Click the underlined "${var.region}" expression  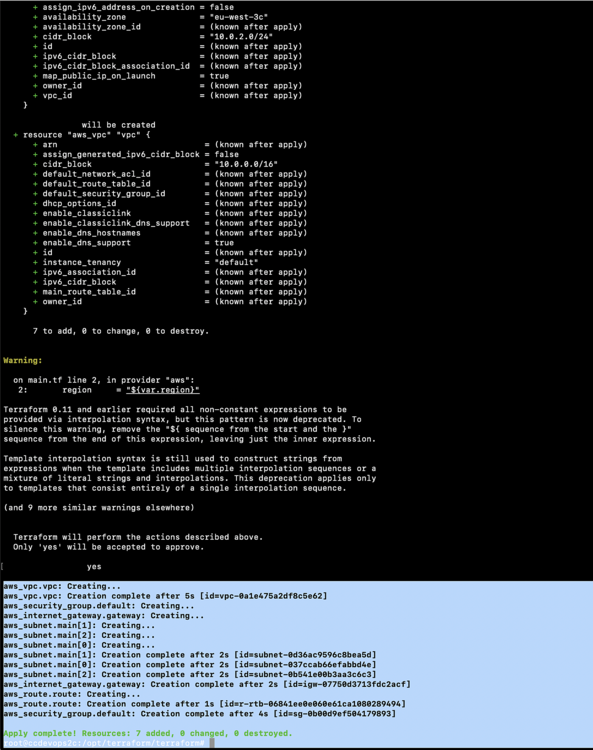click(x=163, y=390)
